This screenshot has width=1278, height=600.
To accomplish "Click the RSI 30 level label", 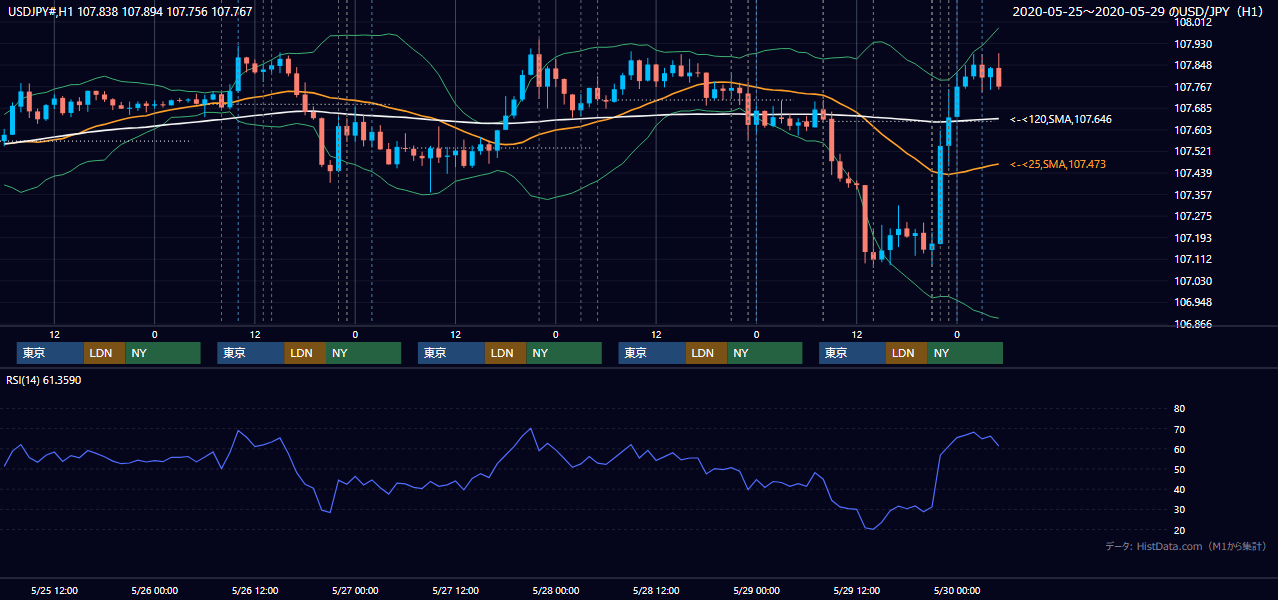I will tap(1179, 509).
